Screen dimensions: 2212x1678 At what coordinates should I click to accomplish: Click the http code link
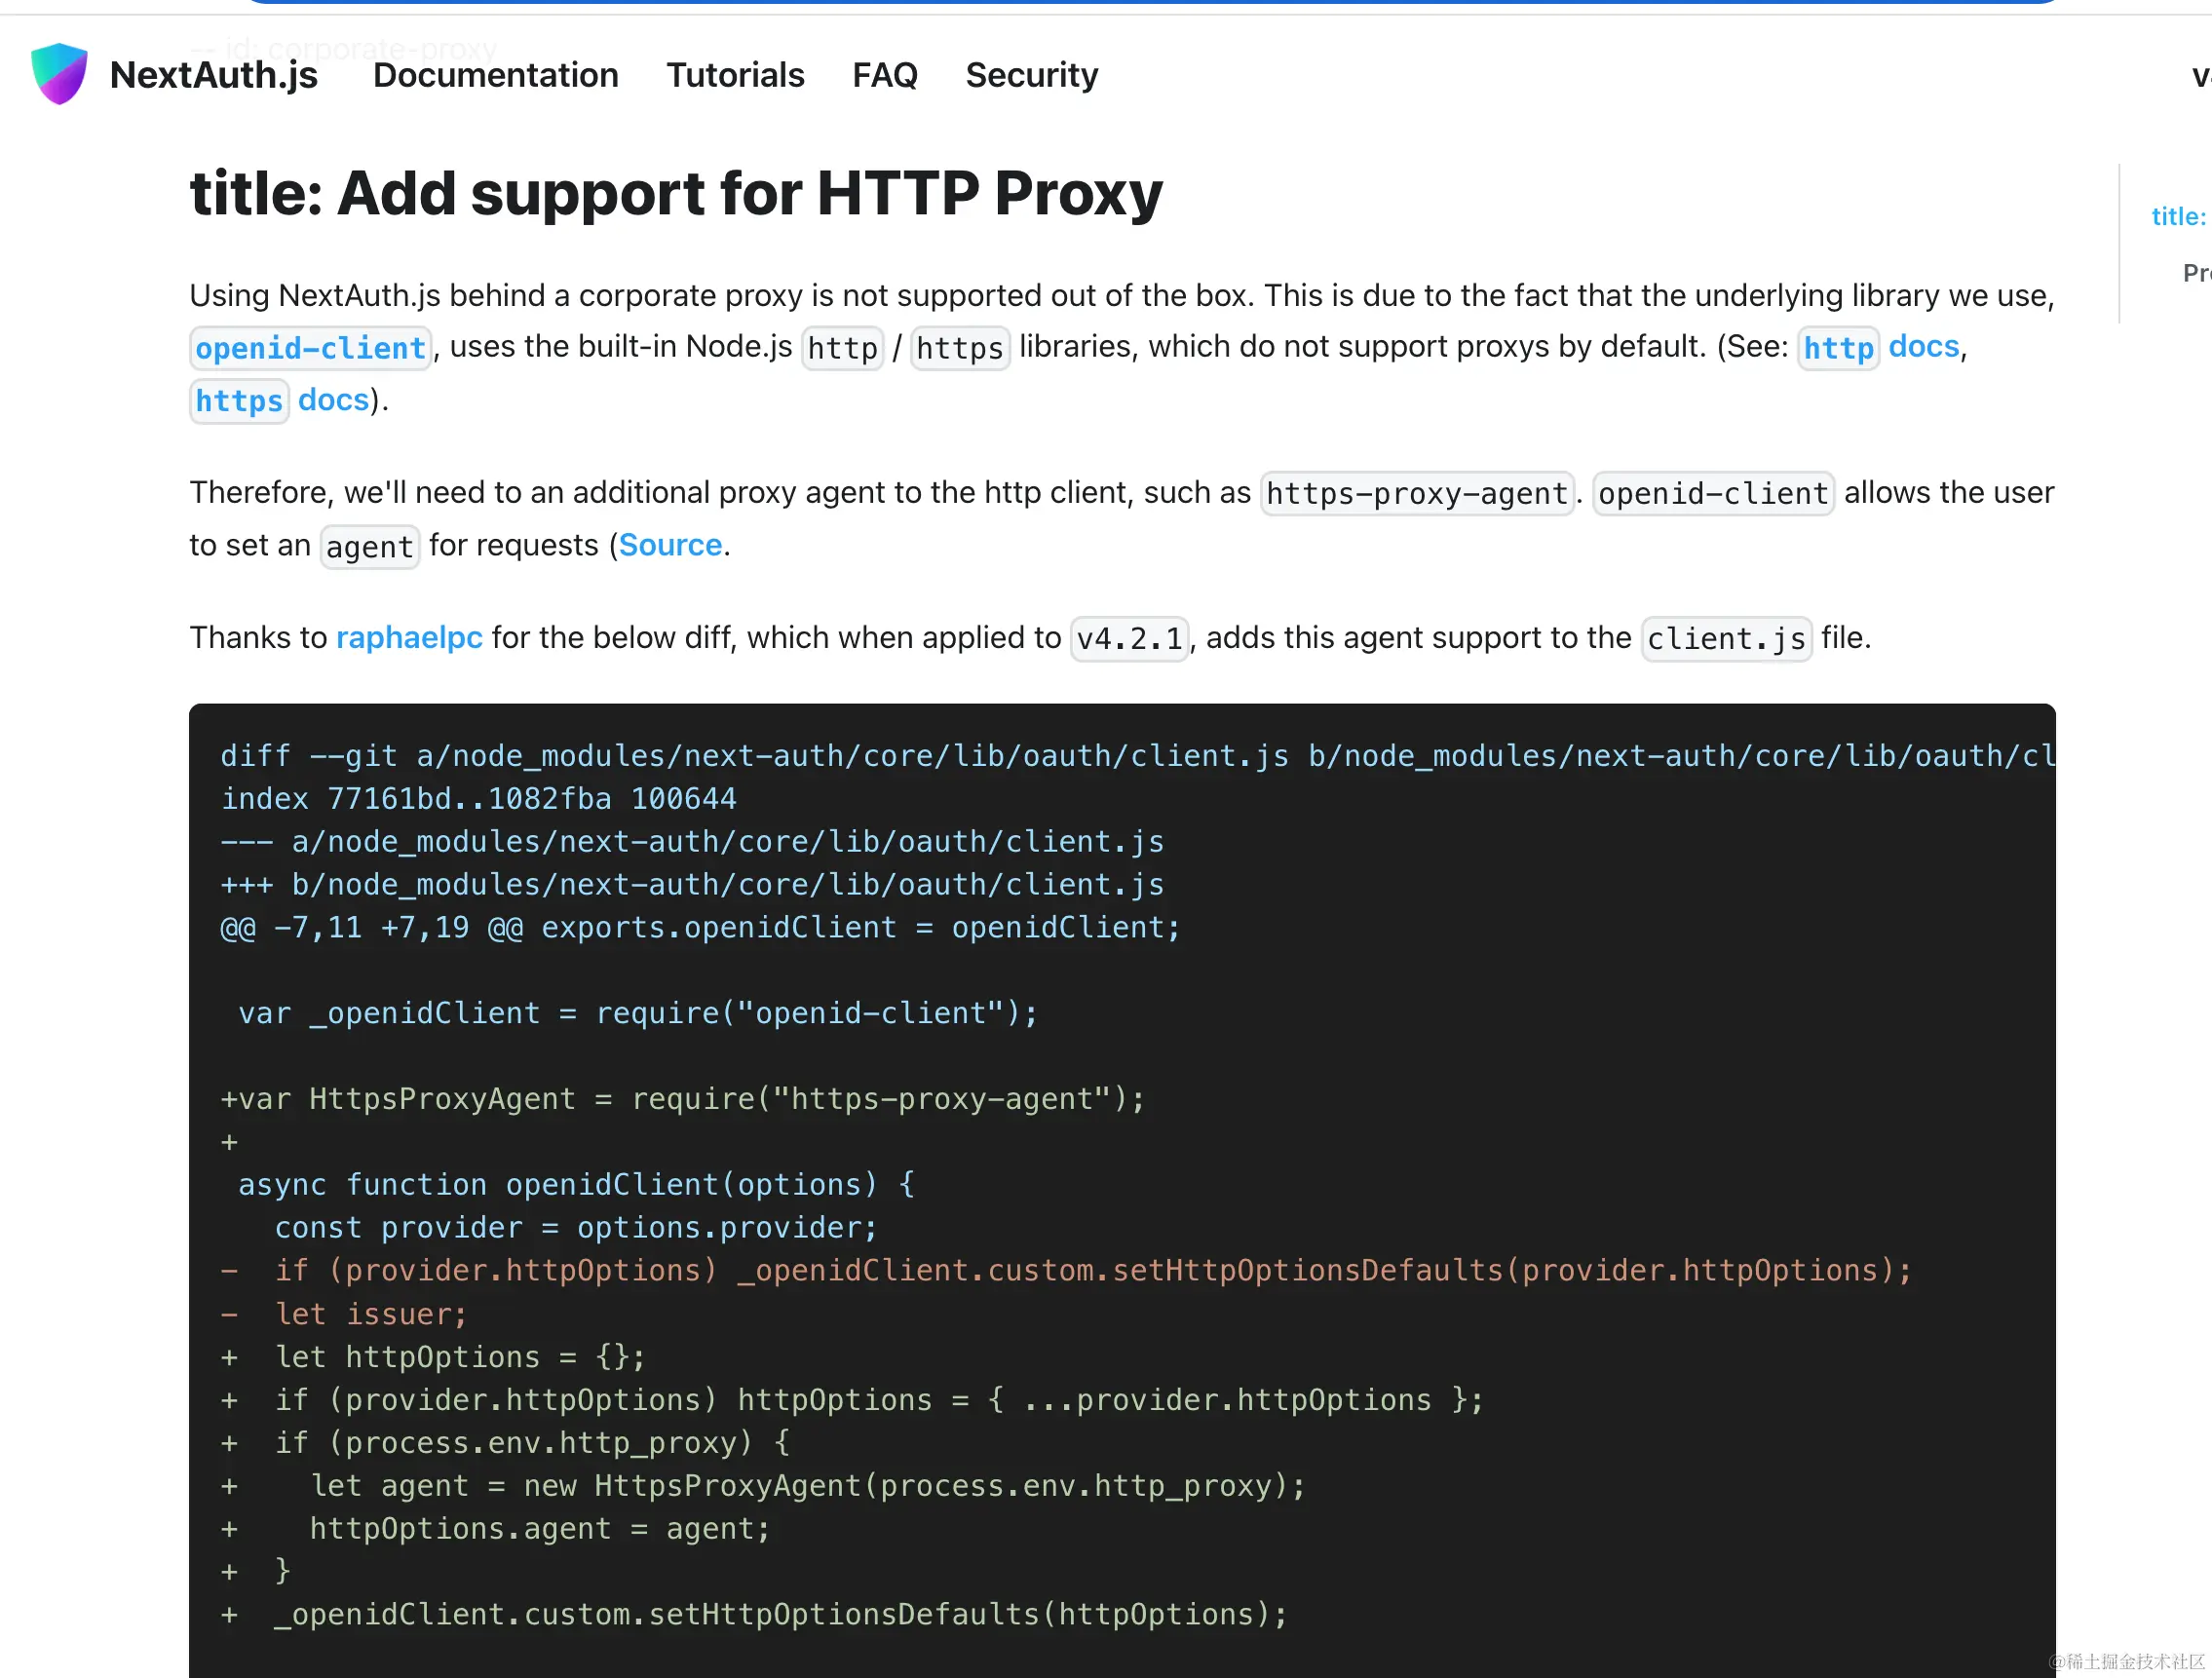coord(1838,348)
